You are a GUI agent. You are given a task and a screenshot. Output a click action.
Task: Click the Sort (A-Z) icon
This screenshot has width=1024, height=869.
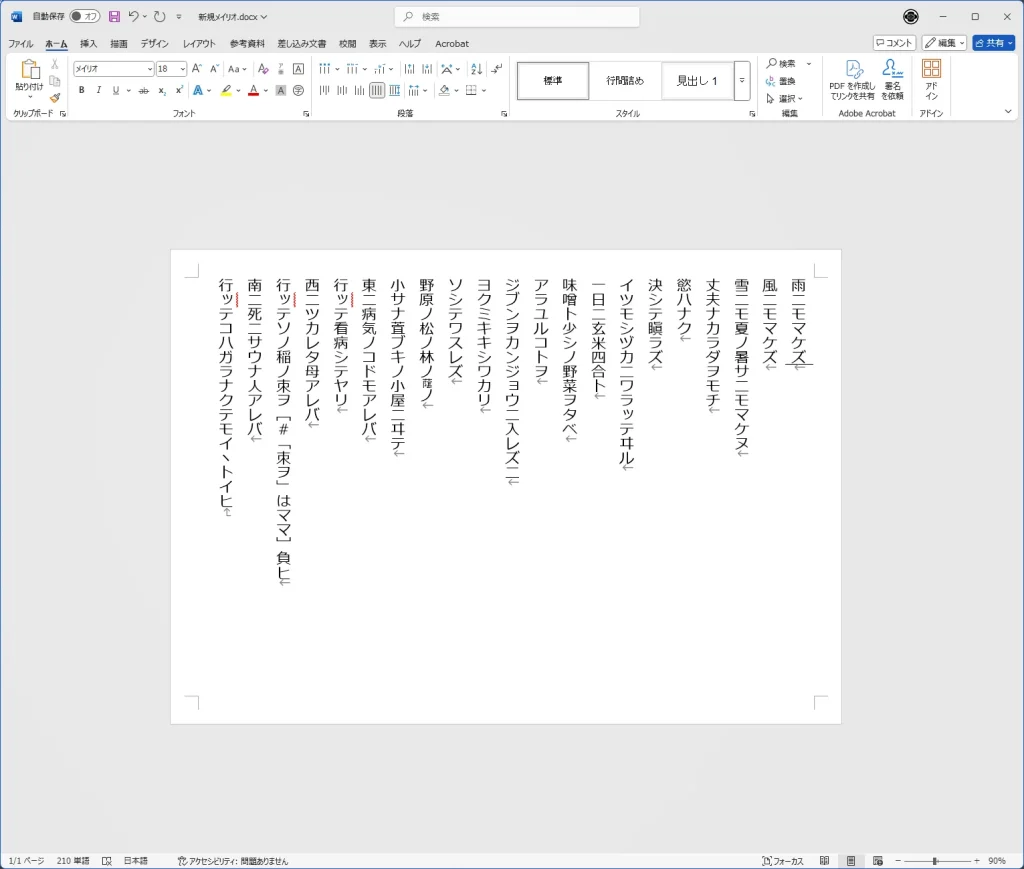[x=475, y=69]
